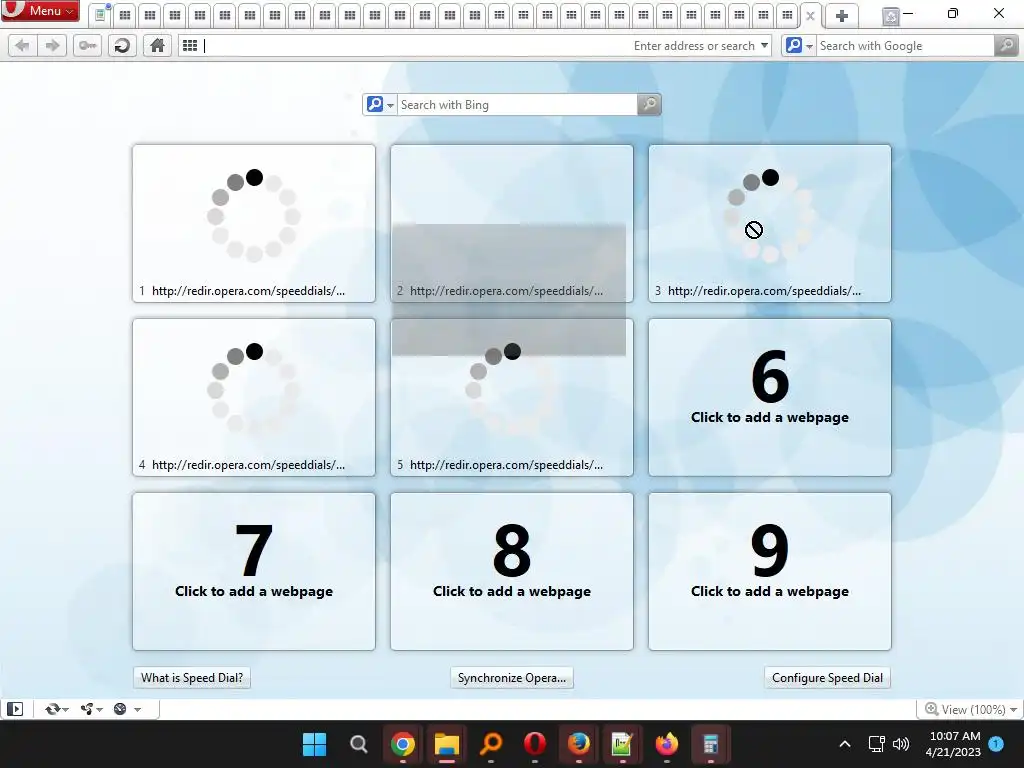Go to the Home page icon
Image resolution: width=1024 pixels, height=768 pixels.
[x=157, y=46]
